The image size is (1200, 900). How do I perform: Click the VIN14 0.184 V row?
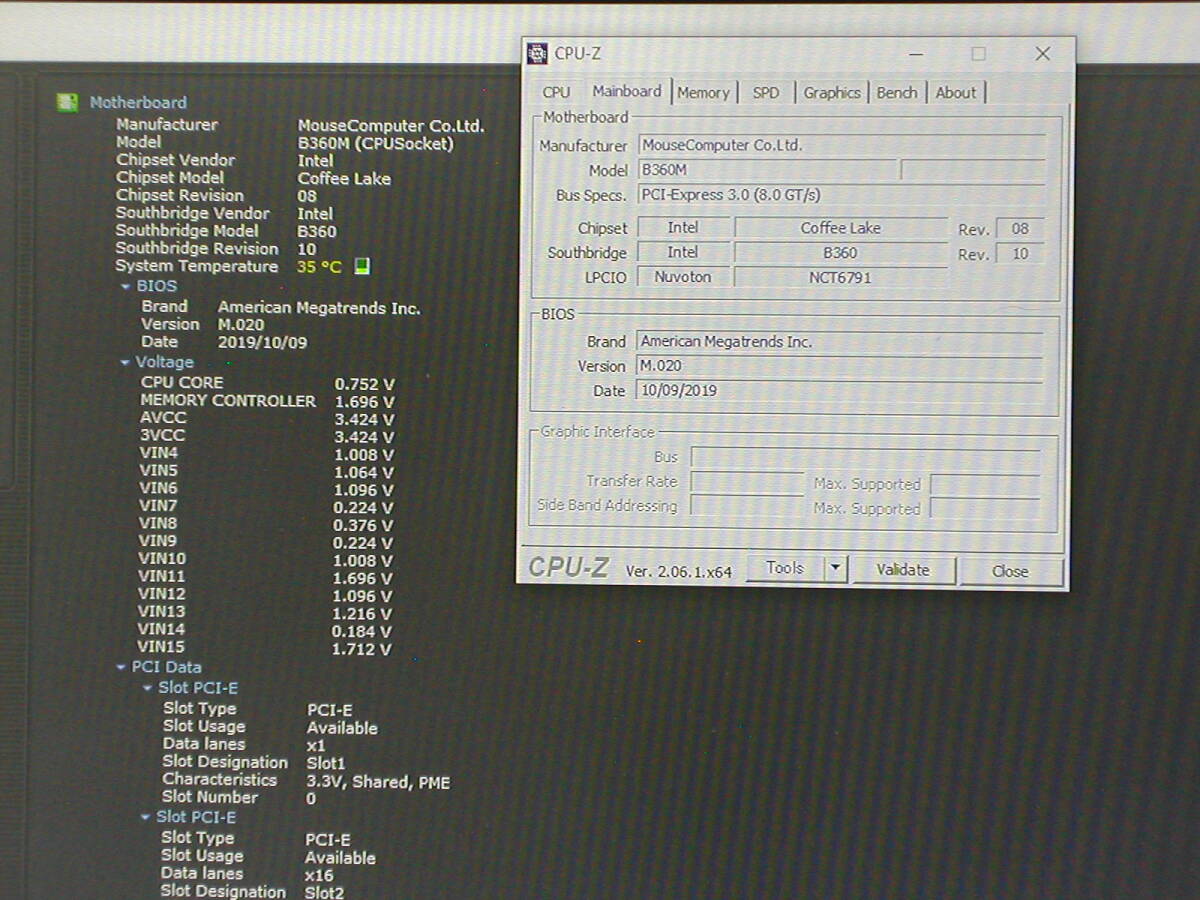pos(265,631)
